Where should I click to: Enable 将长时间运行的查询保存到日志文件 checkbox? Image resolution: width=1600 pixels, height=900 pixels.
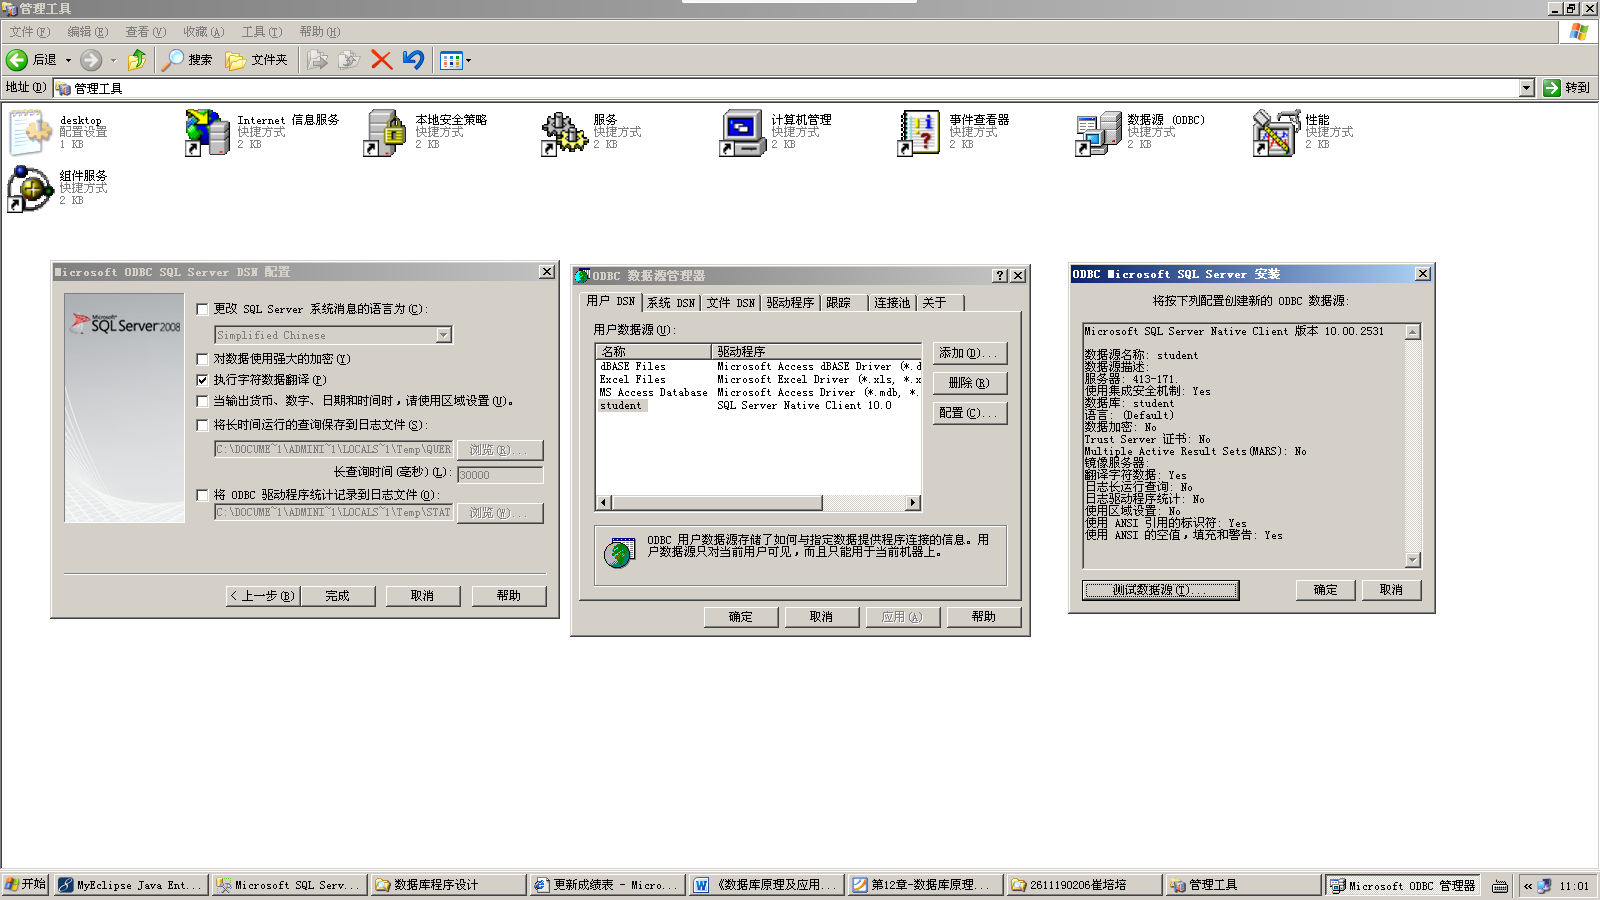click(203, 425)
